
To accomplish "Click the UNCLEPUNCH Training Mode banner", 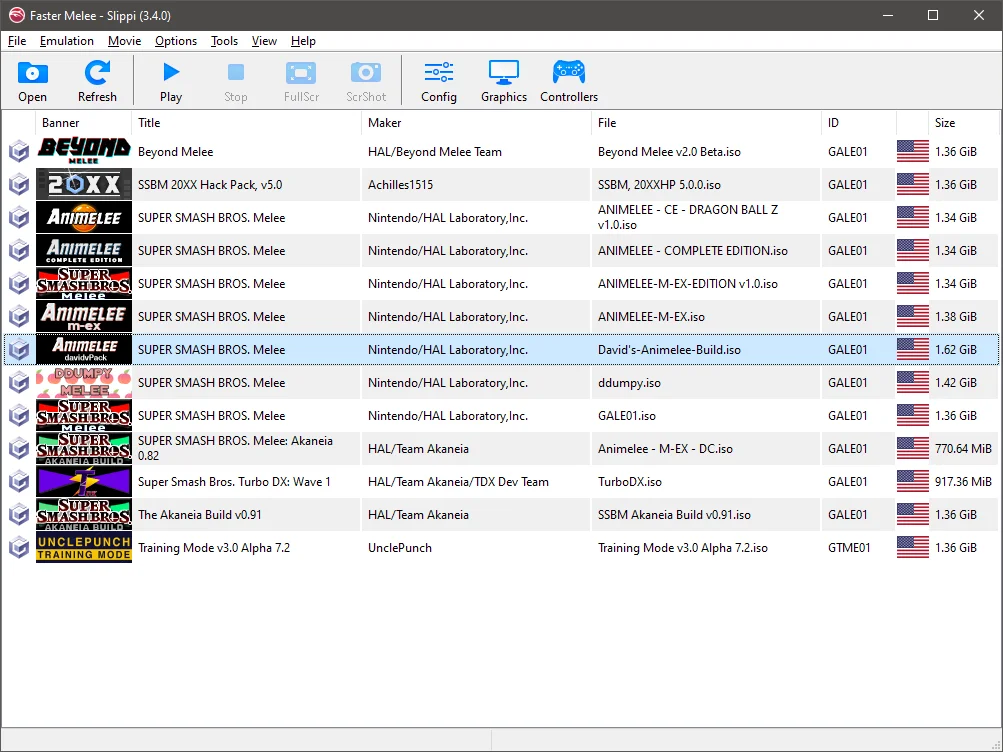I will (x=83, y=547).
